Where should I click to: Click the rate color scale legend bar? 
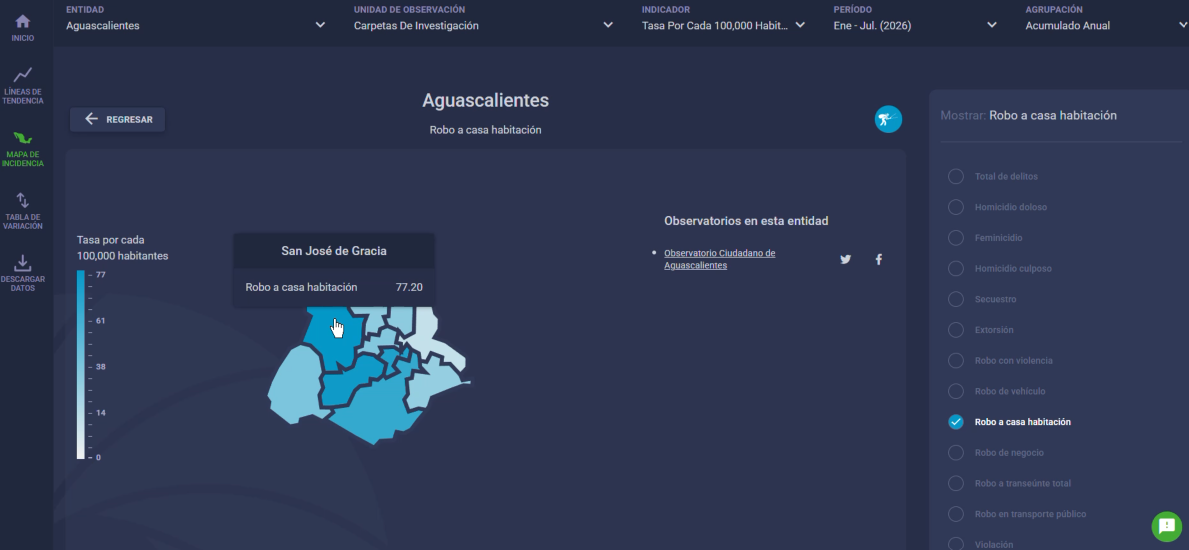80,364
